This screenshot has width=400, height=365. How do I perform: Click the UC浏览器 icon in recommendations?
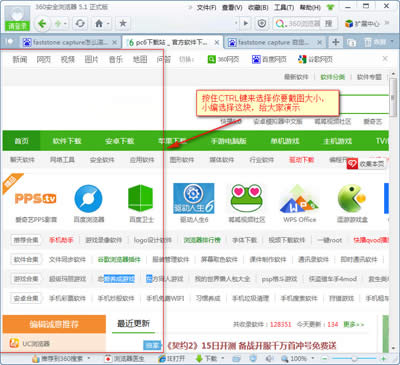[x=14, y=343]
